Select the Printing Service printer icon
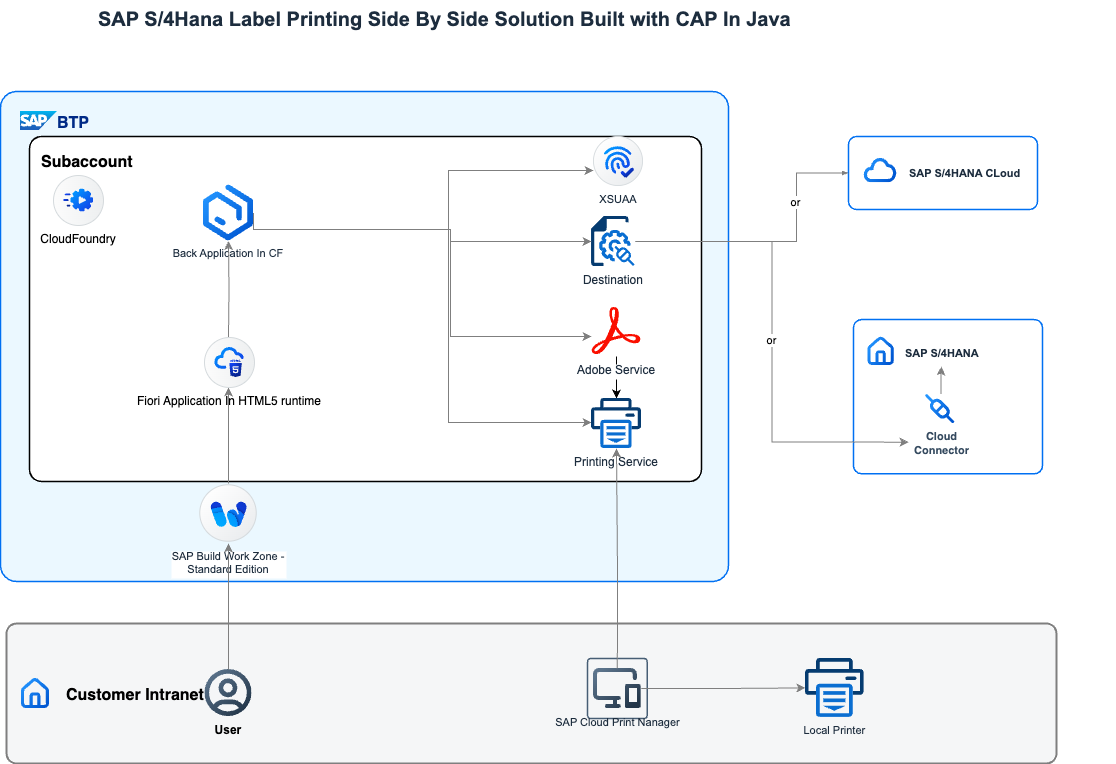1116x764 pixels. click(x=616, y=424)
